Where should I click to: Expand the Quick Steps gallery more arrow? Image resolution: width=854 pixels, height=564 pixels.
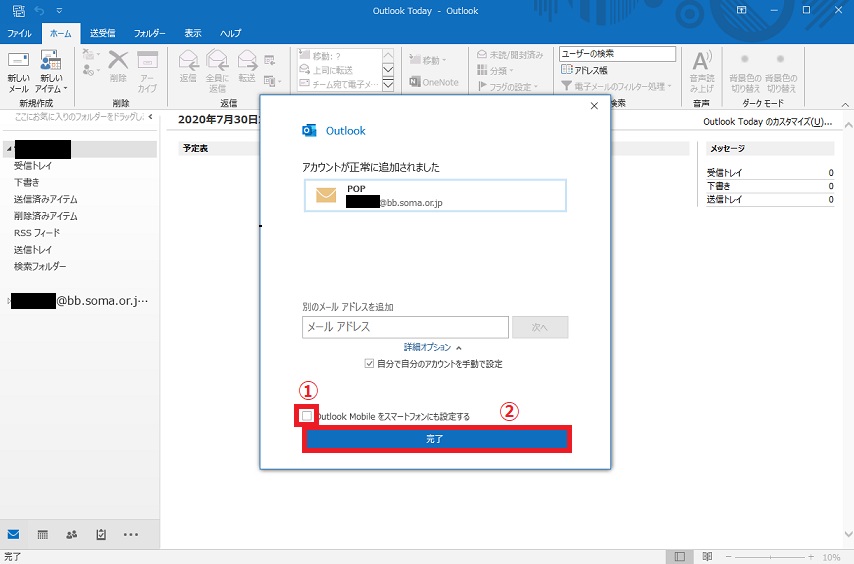coord(388,85)
